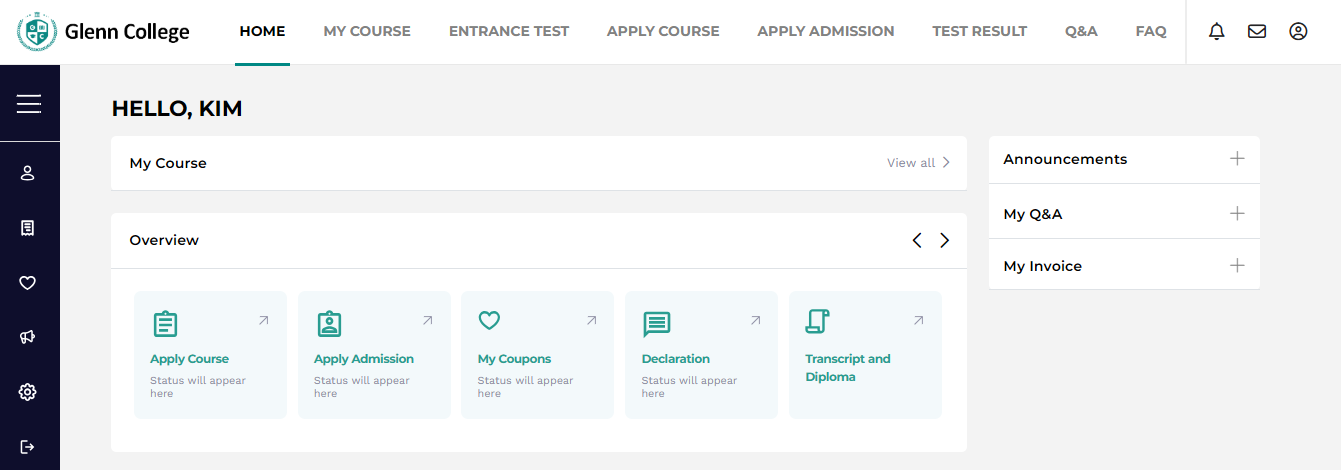Click the logout icon in sidebar
The height and width of the screenshot is (470, 1341).
(28, 446)
